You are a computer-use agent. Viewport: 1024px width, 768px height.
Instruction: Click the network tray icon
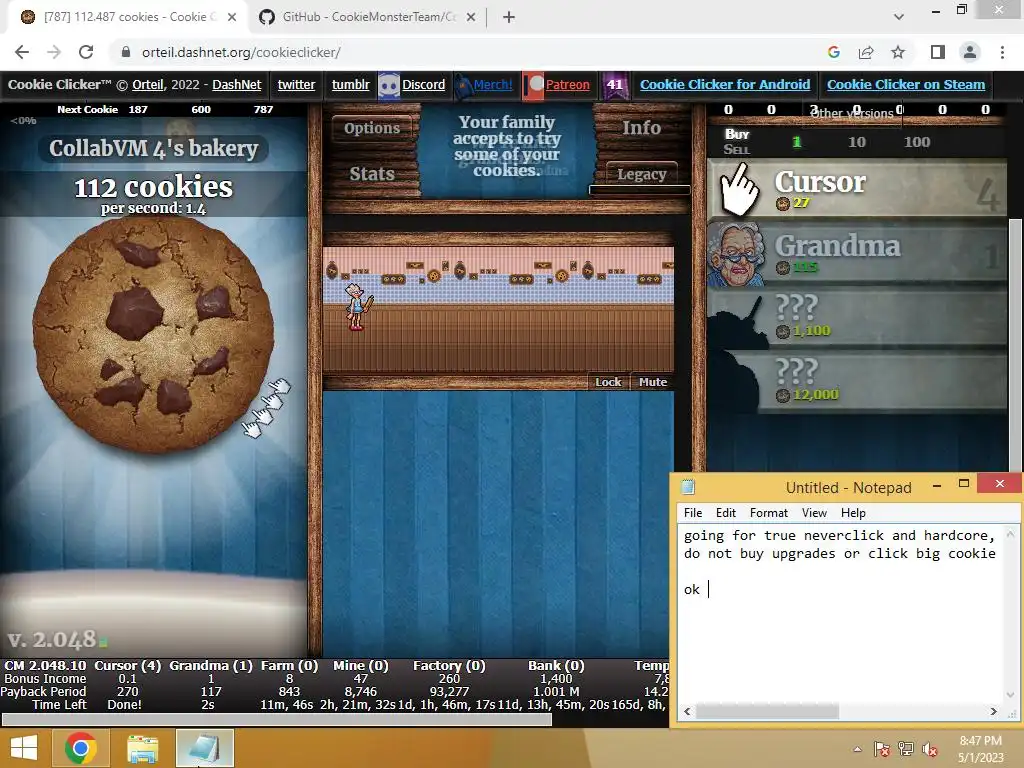906,749
